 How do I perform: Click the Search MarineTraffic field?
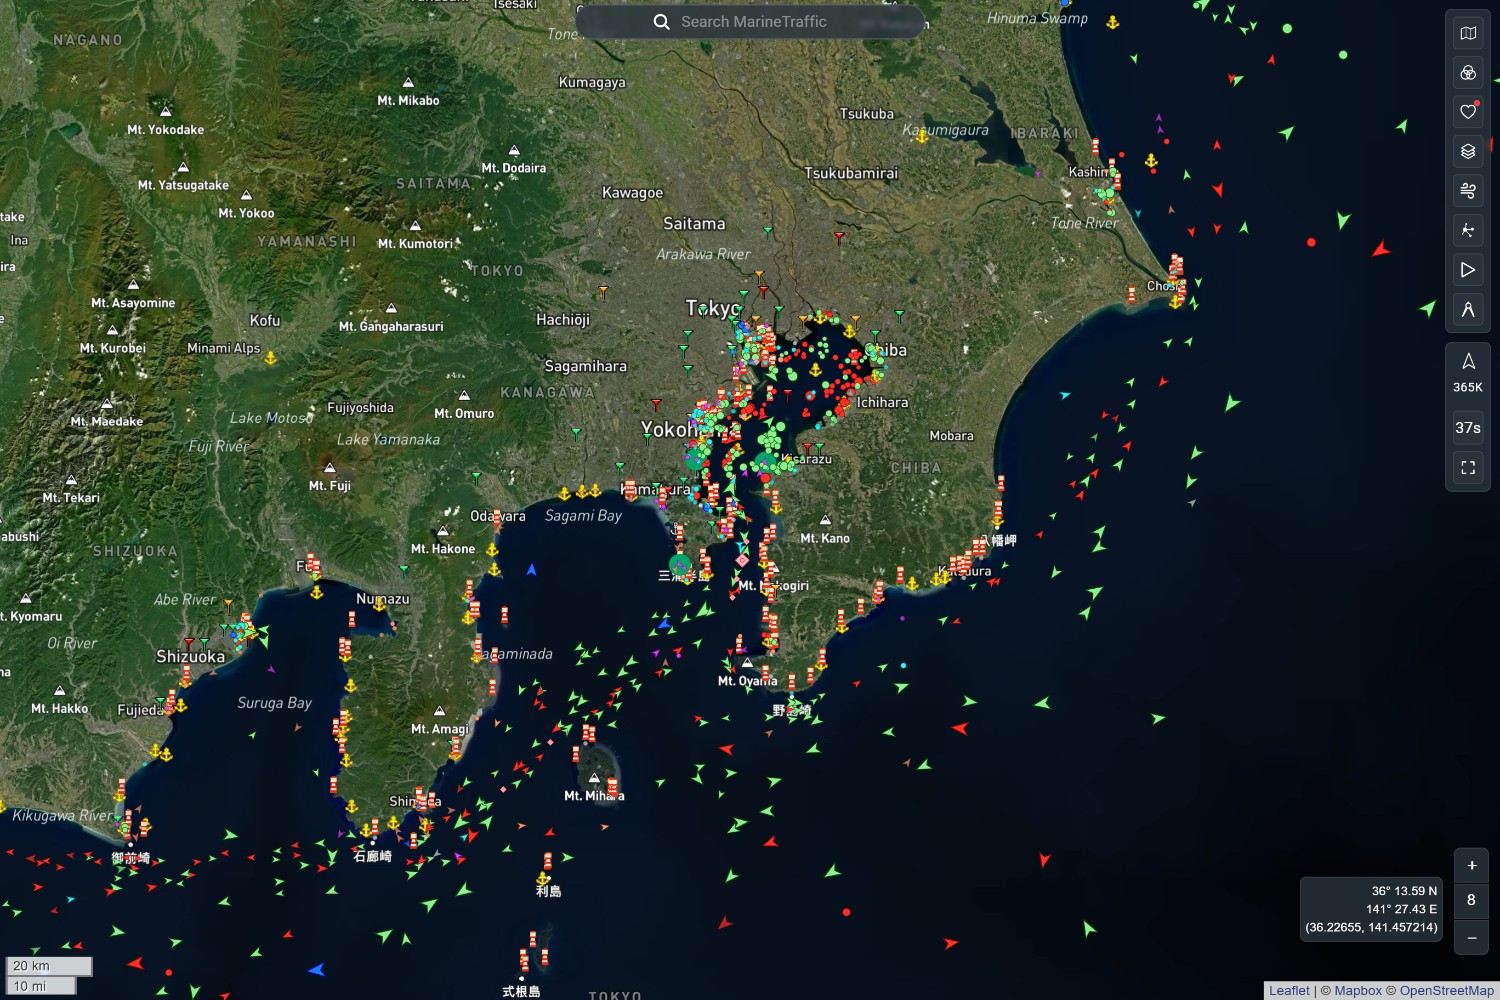click(x=751, y=22)
